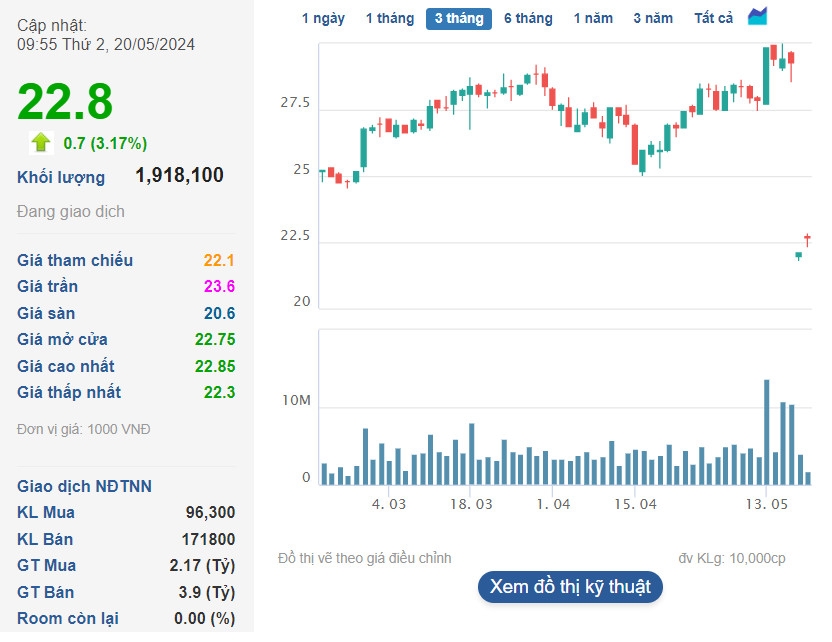The width and height of the screenshot is (832, 642).
Task: Show the 3 năm chart range
Action: [x=653, y=19]
